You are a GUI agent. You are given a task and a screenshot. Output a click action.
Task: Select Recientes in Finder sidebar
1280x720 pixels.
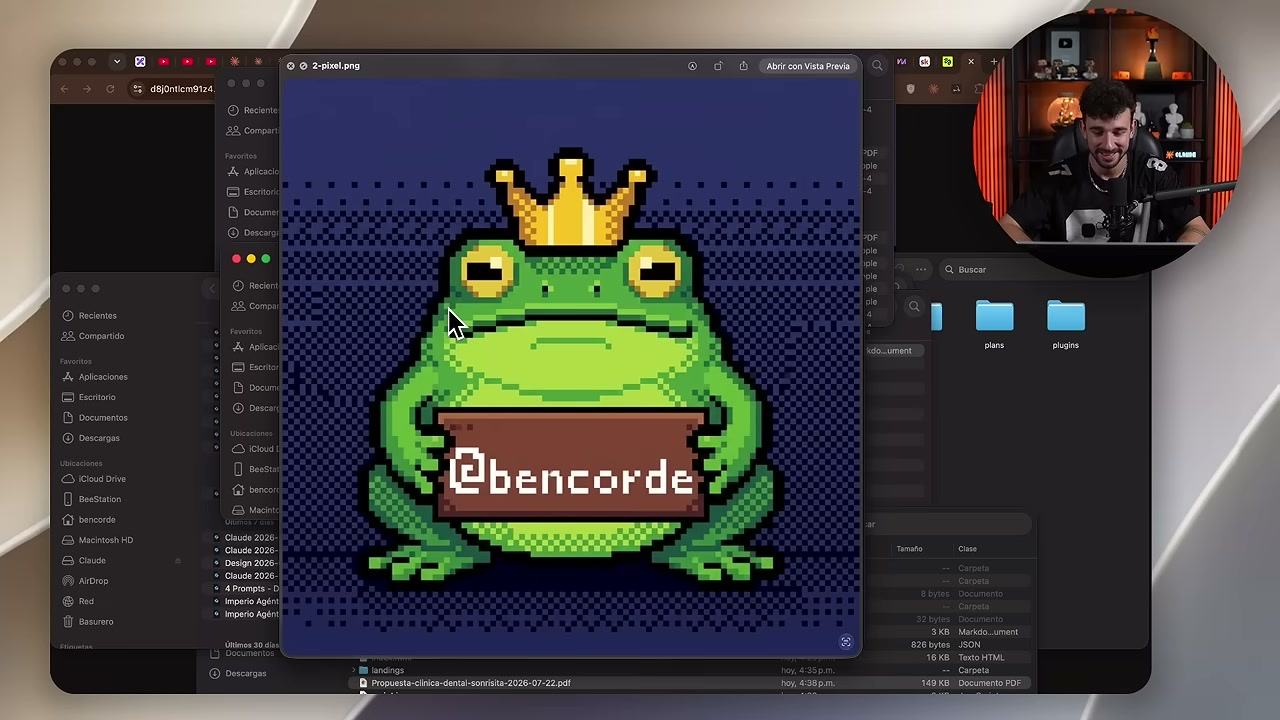97,316
